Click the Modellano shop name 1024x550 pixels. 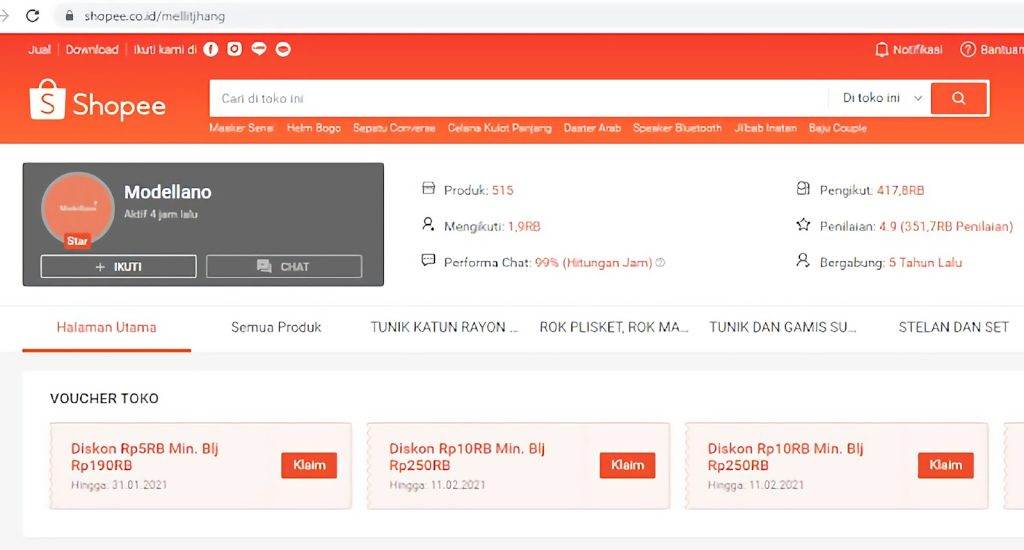click(168, 192)
